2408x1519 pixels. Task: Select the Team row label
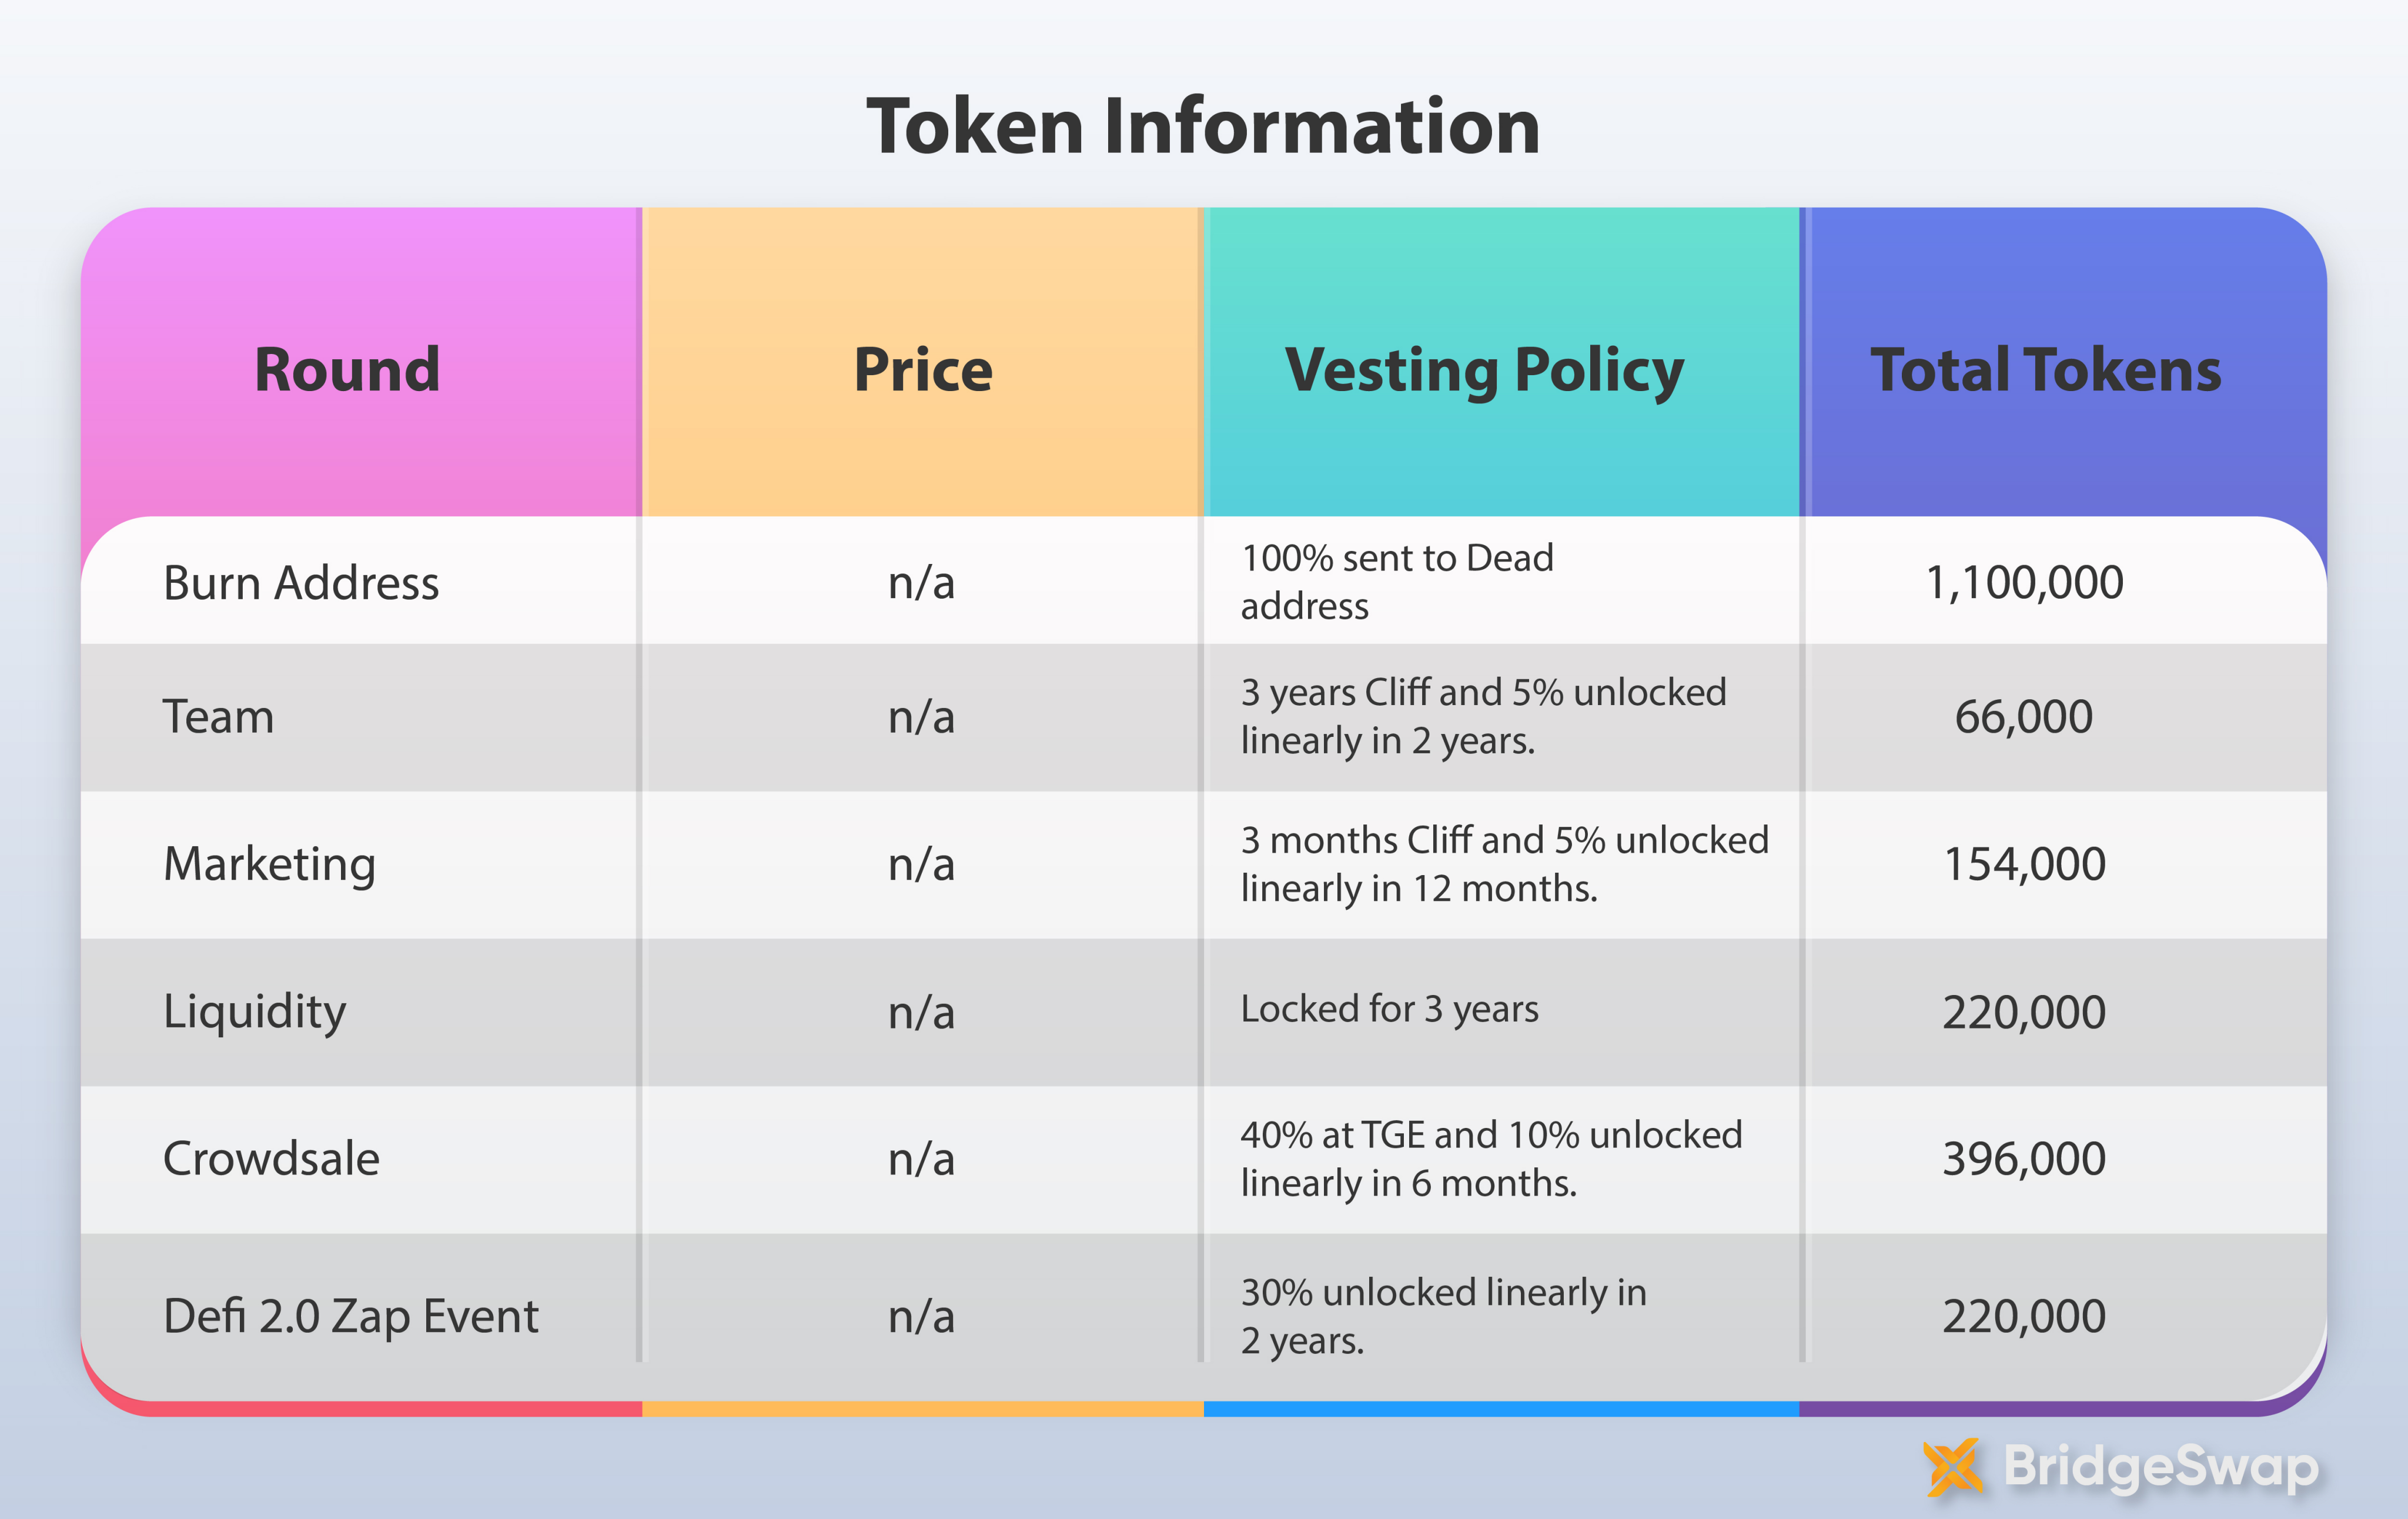[x=218, y=717]
